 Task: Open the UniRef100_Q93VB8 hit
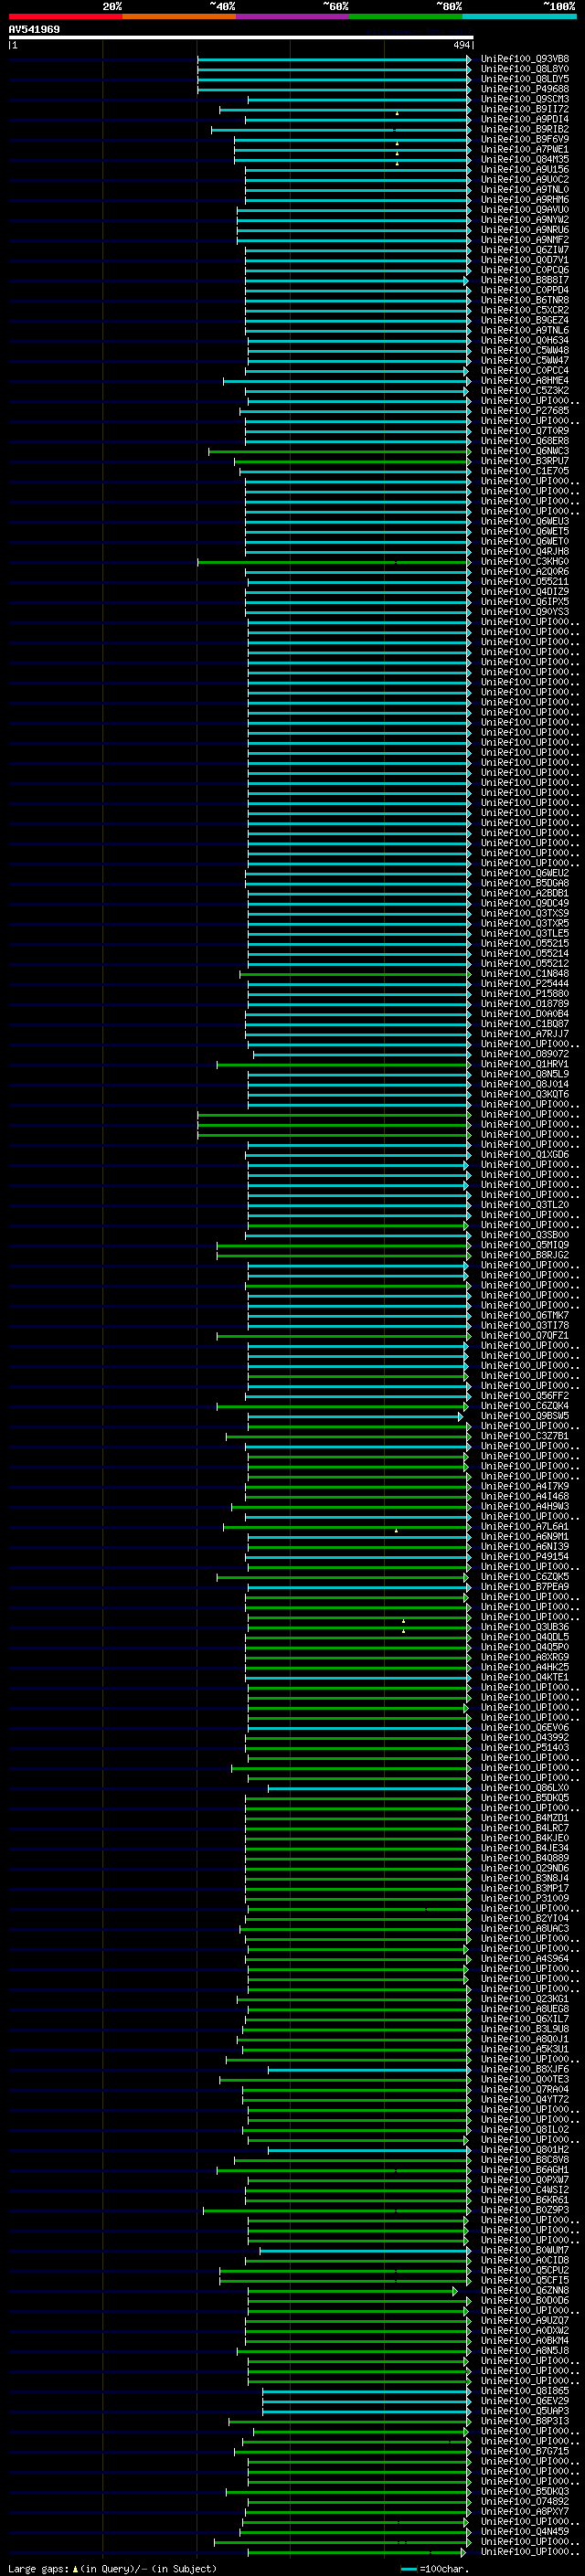[x=525, y=59]
